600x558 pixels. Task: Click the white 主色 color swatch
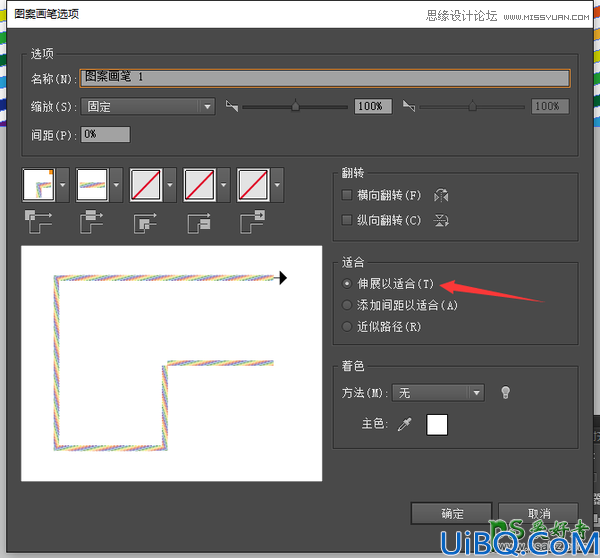(x=437, y=424)
